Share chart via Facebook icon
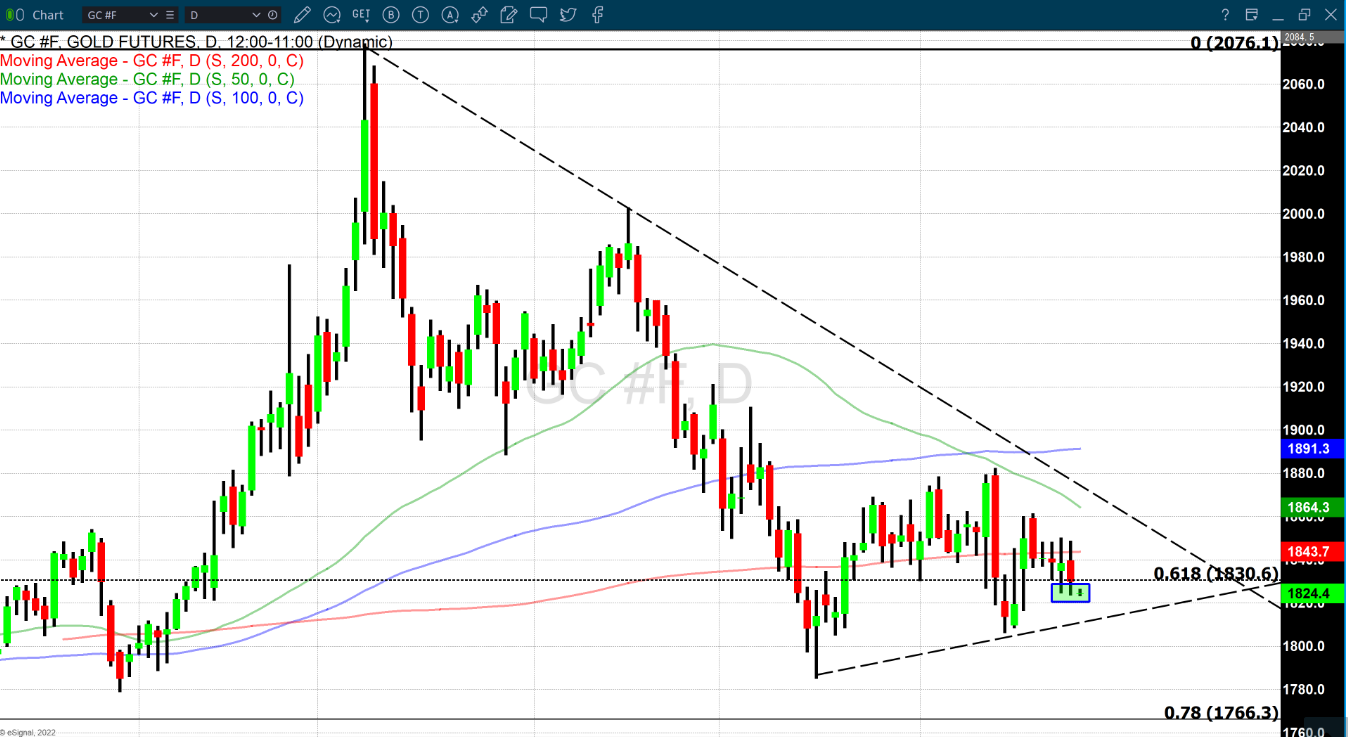The height and width of the screenshot is (737, 1348). 598,15
